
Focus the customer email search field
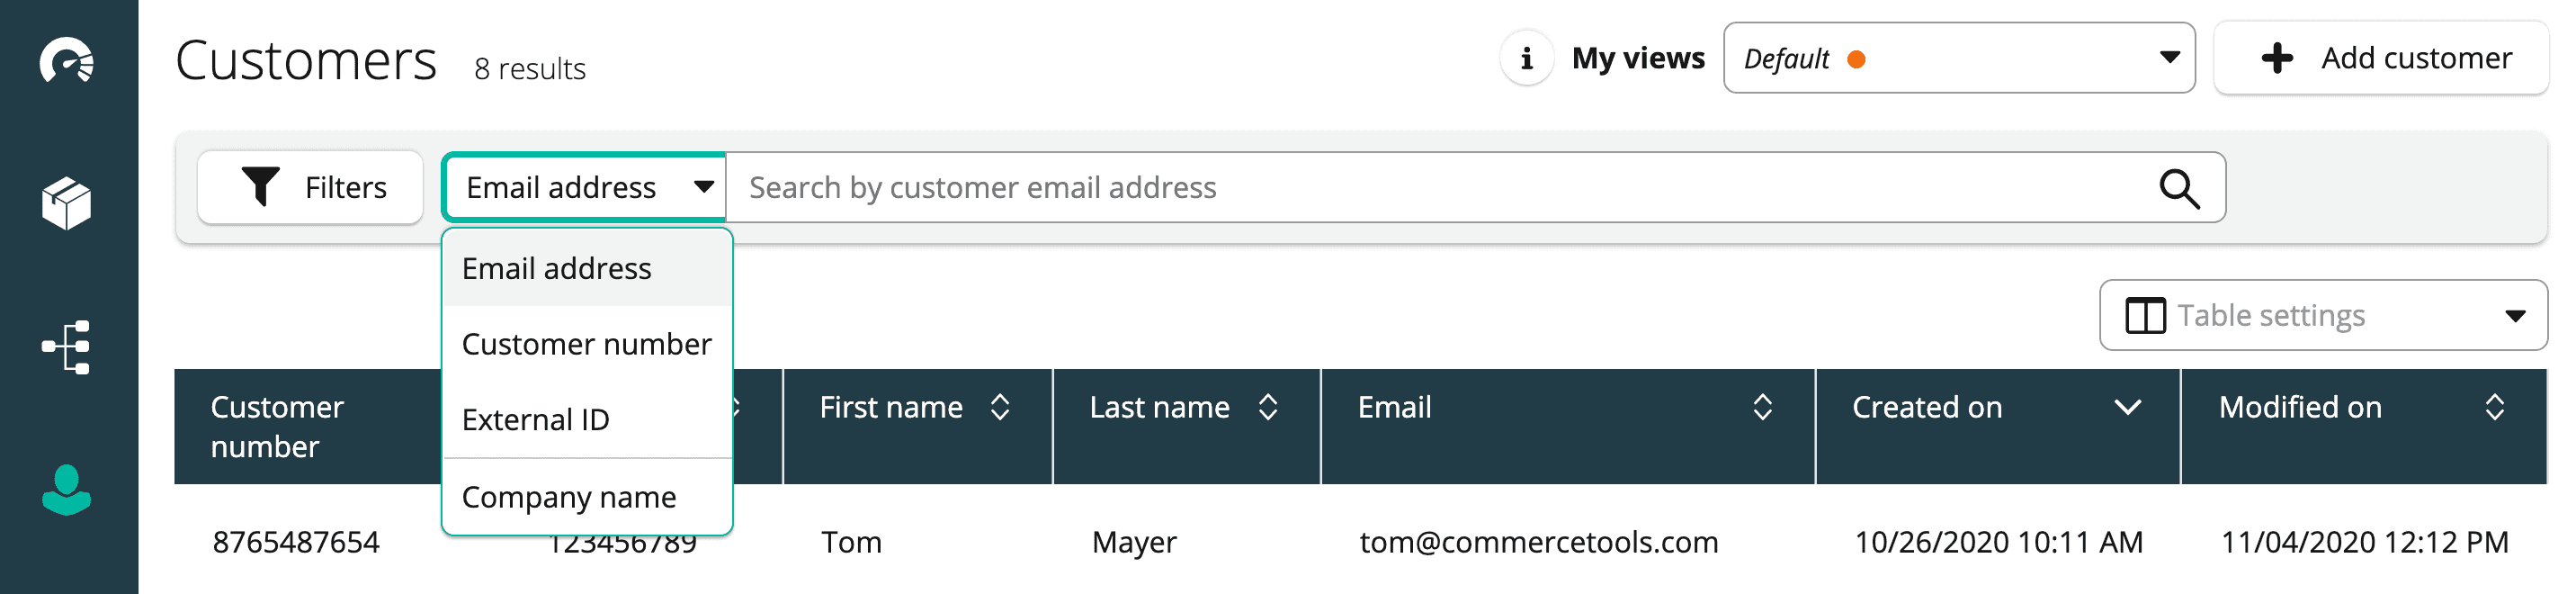(1430, 188)
